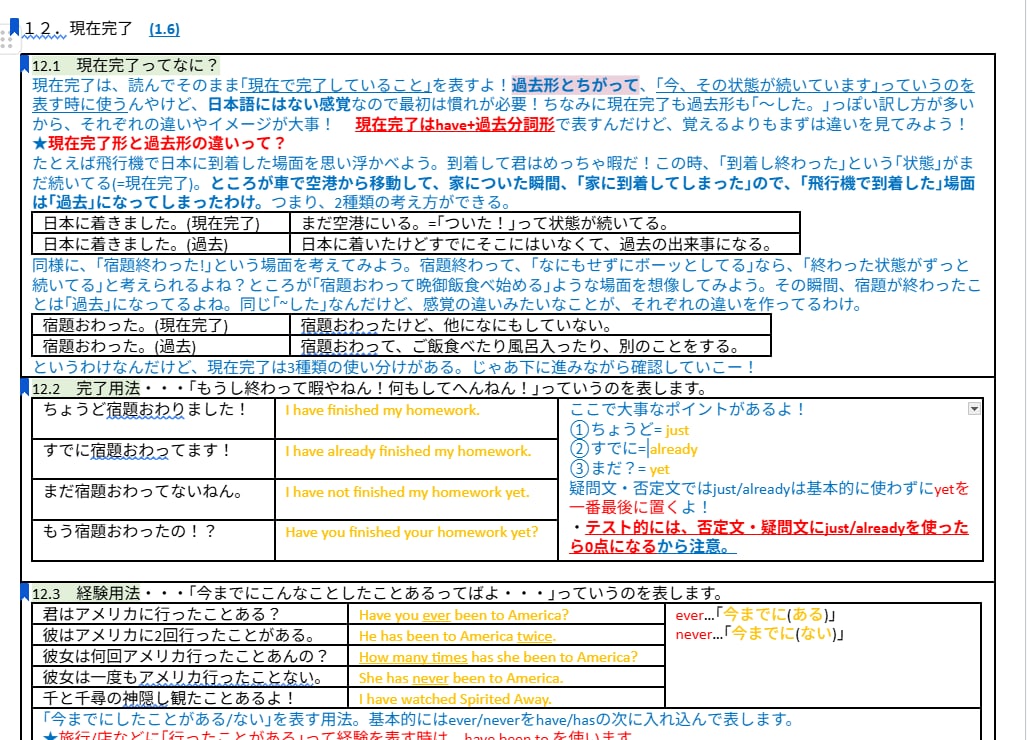Screen dimensions: 1027x740
Task: Click cell 日本に着きました。(過去)
Action: (161, 244)
